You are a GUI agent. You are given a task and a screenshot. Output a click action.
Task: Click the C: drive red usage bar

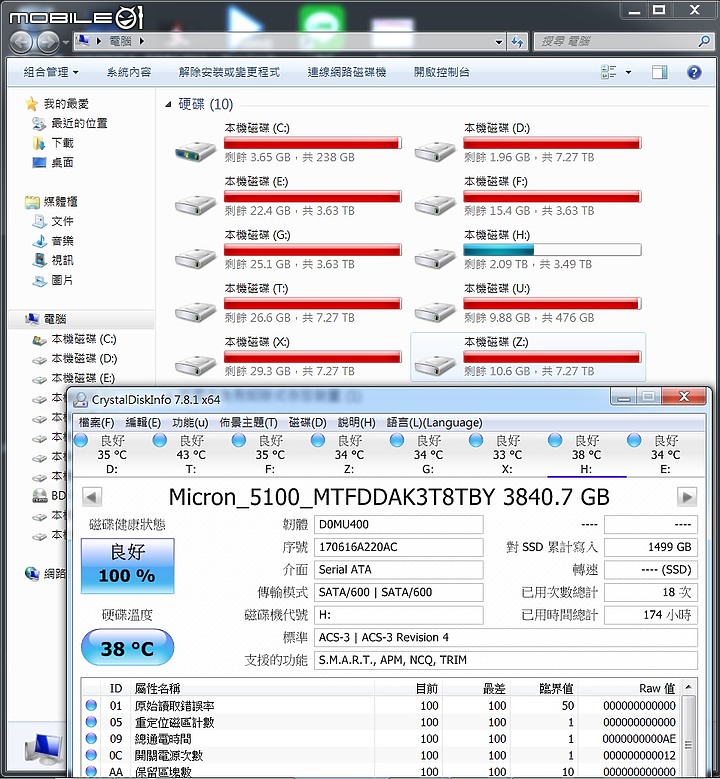313,143
